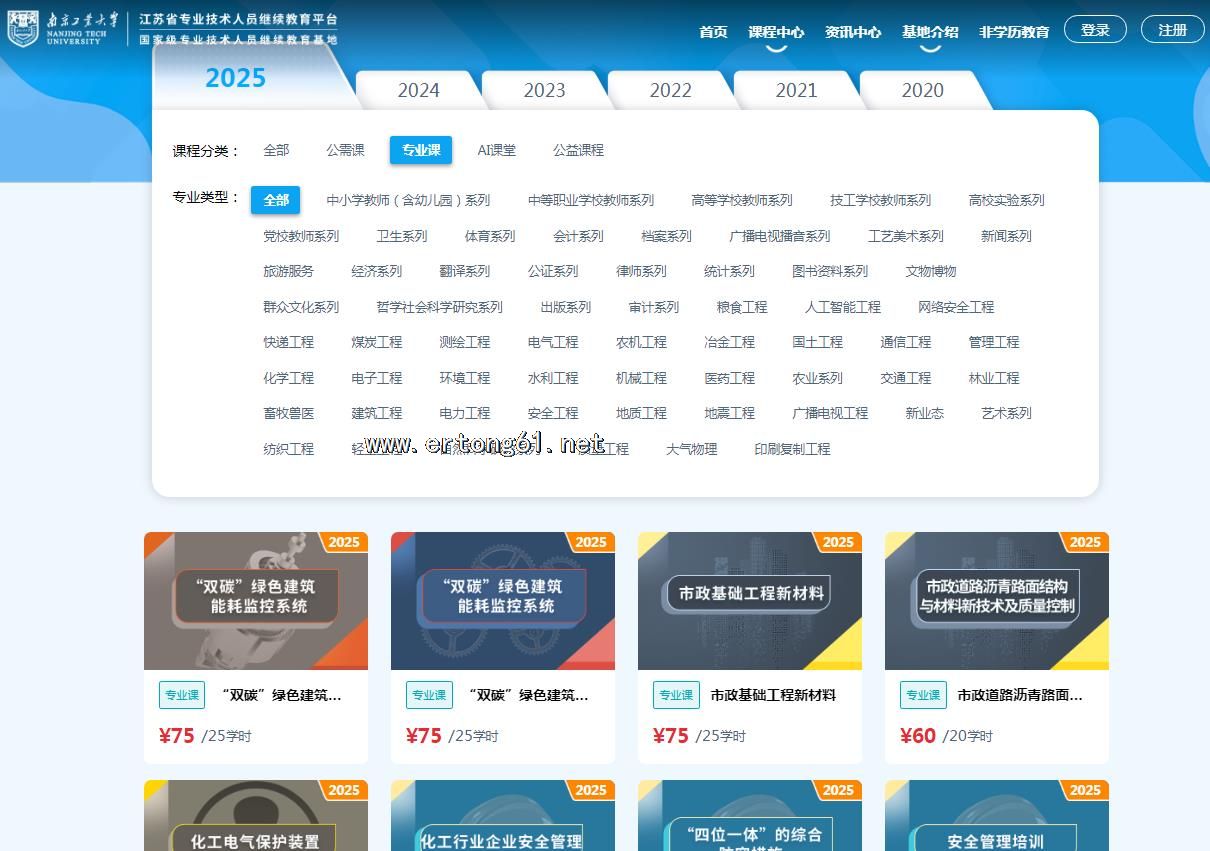This screenshot has width=1210, height=851.
Task: Go to 首页 home page
Action: (x=713, y=32)
